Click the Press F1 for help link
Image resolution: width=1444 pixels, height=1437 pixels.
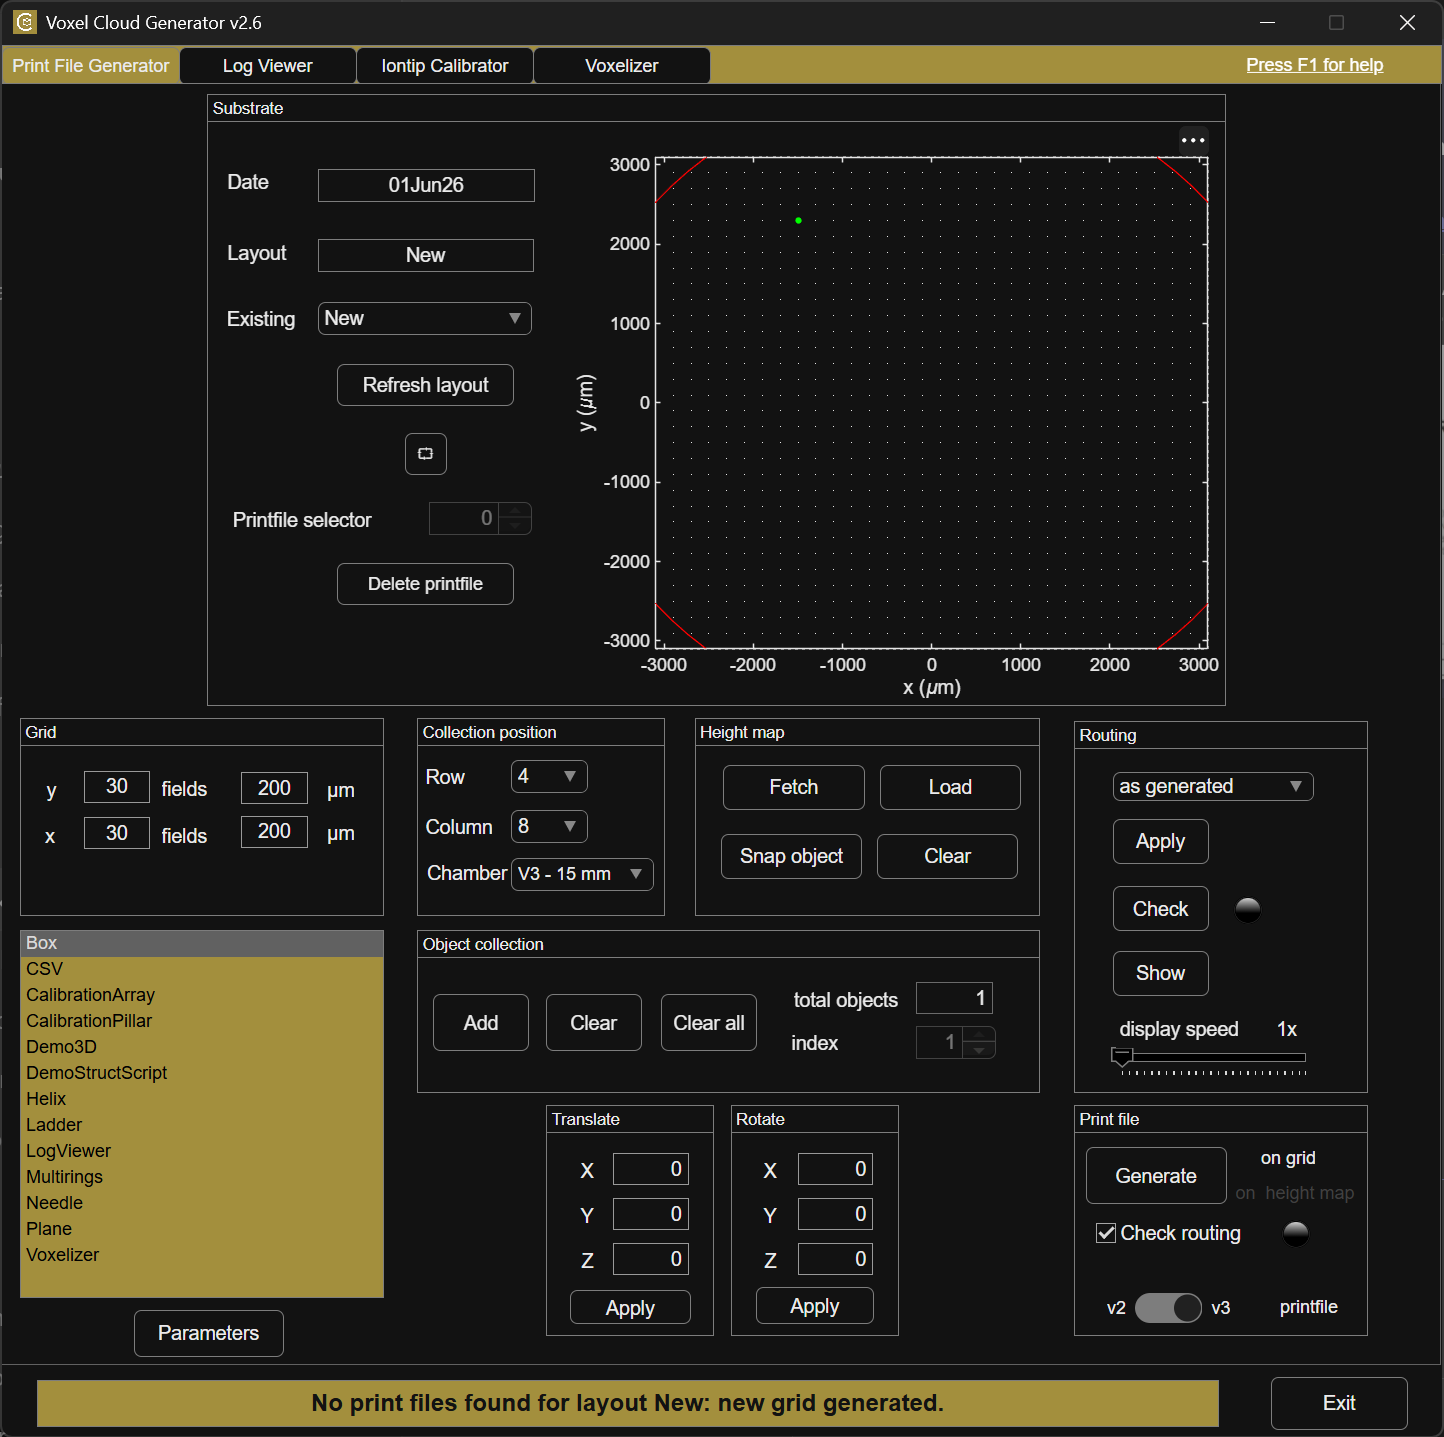1315,65
